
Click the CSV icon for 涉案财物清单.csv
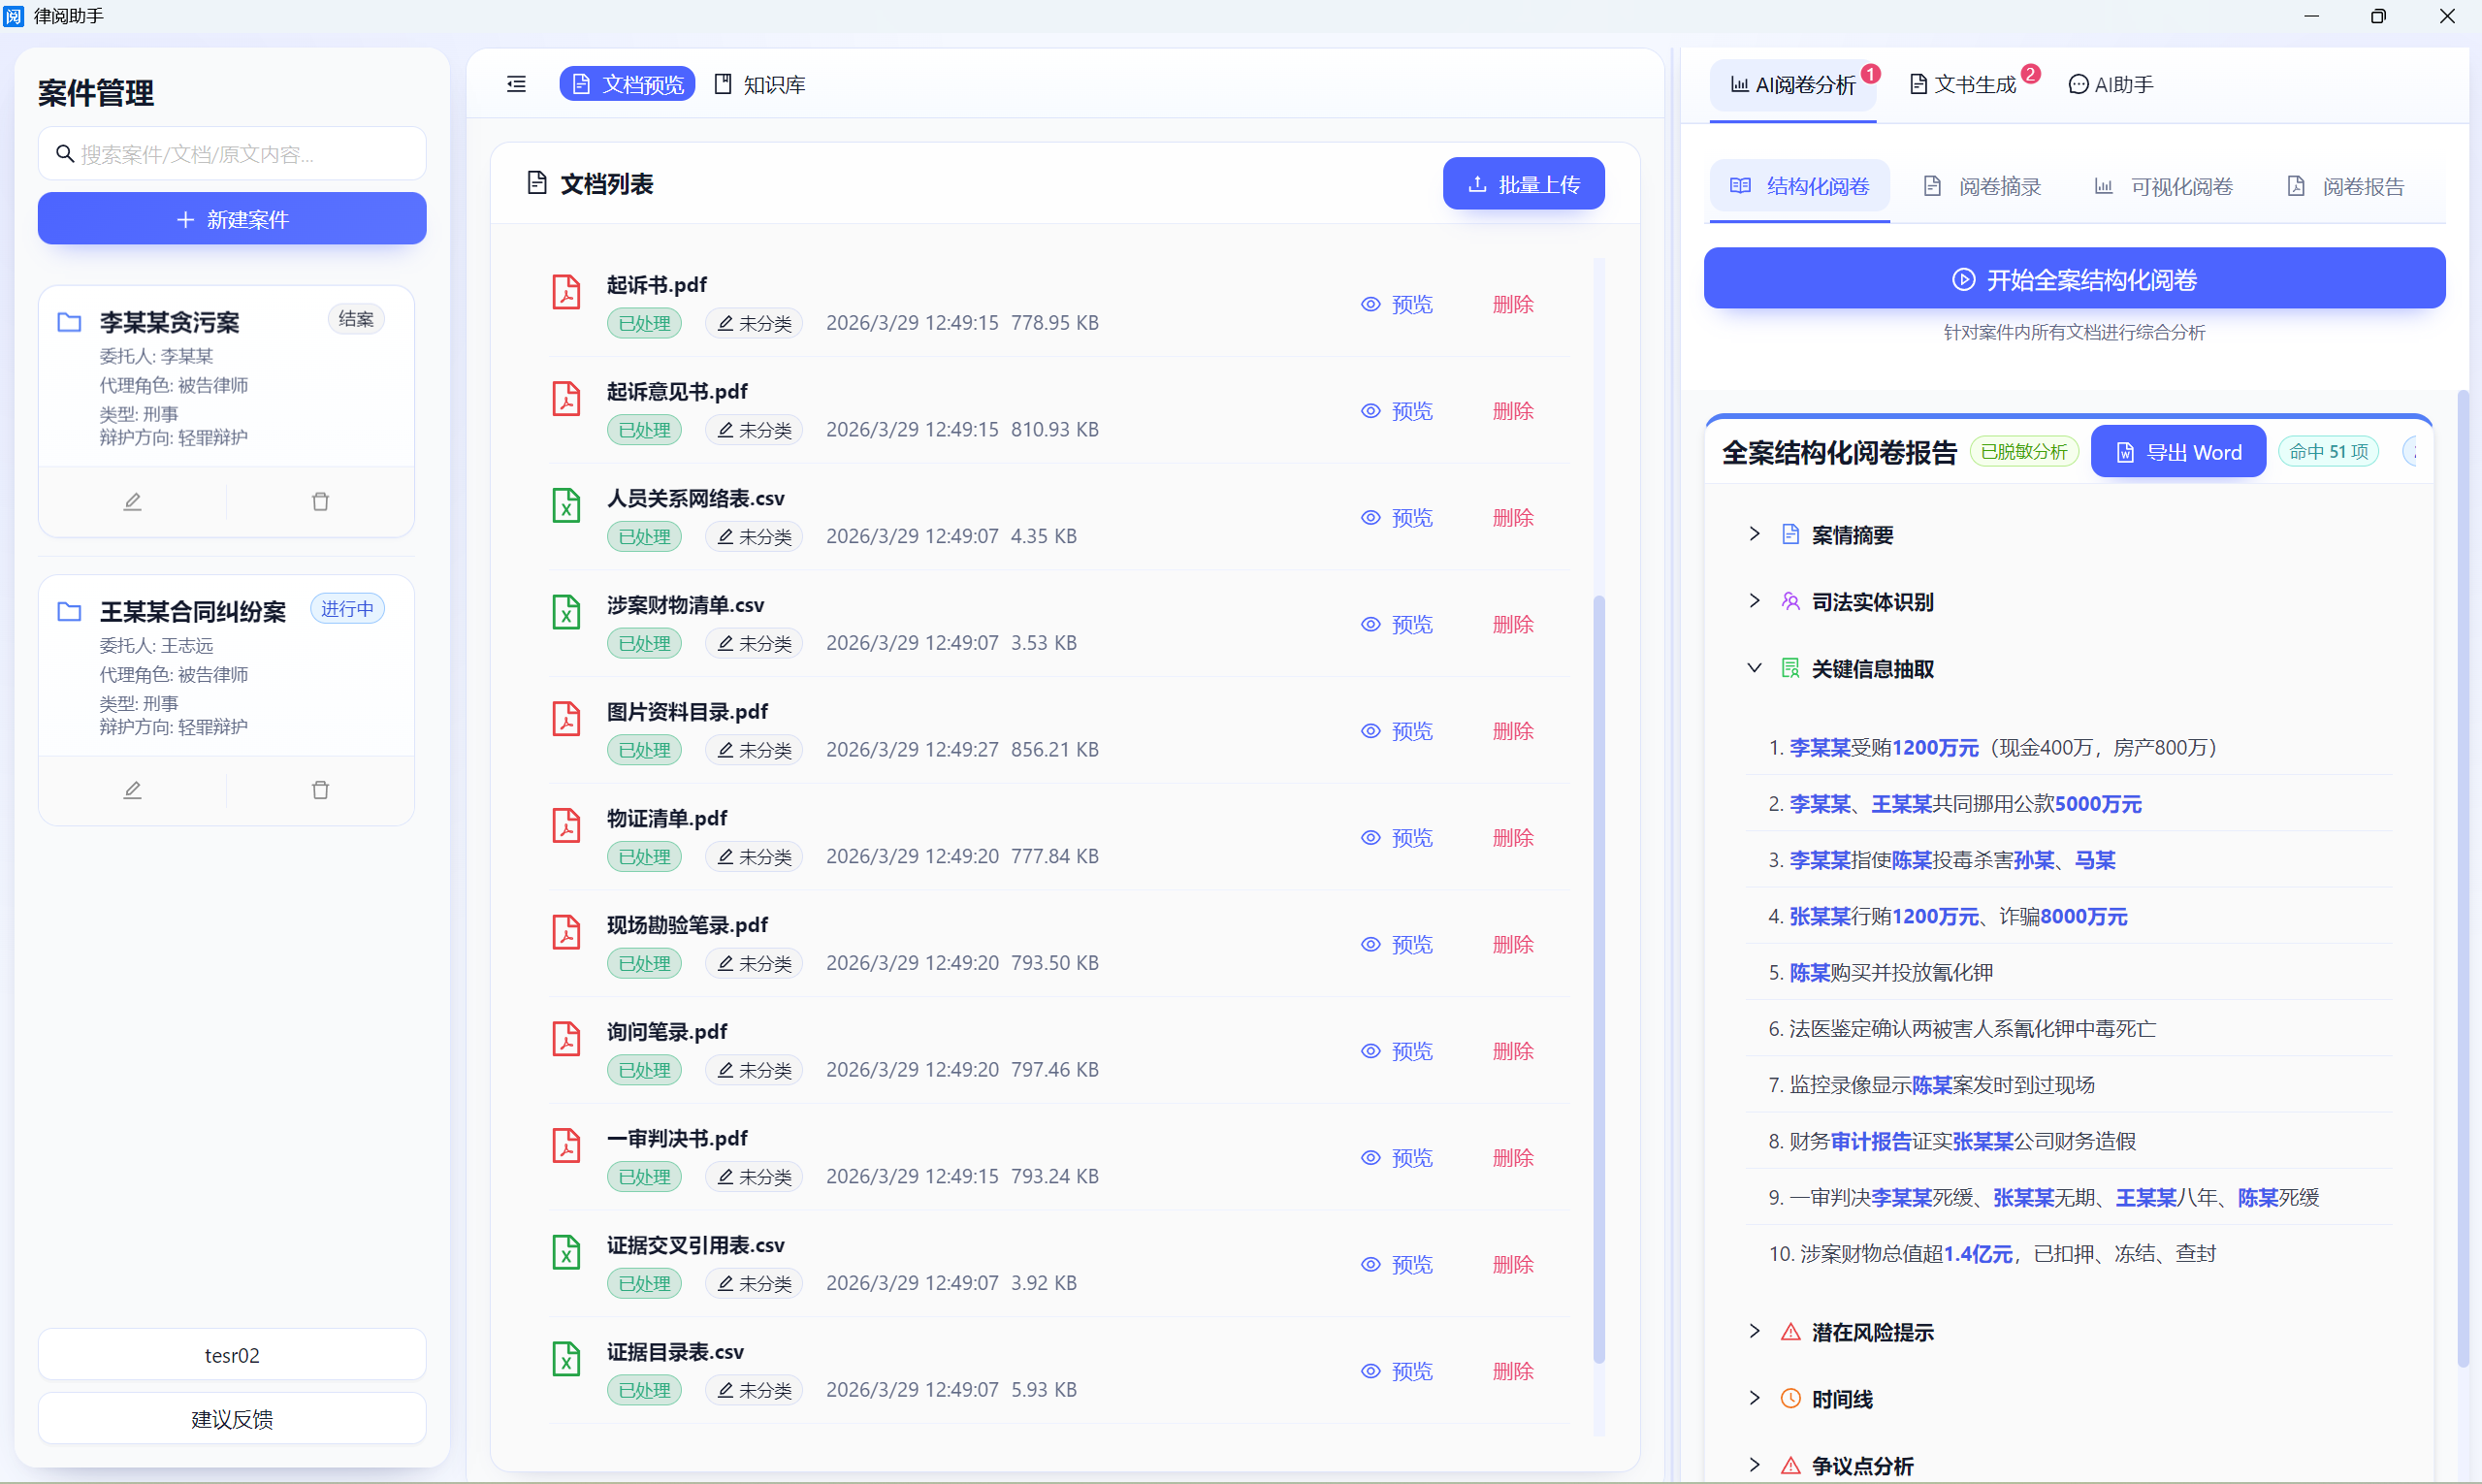click(566, 612)
